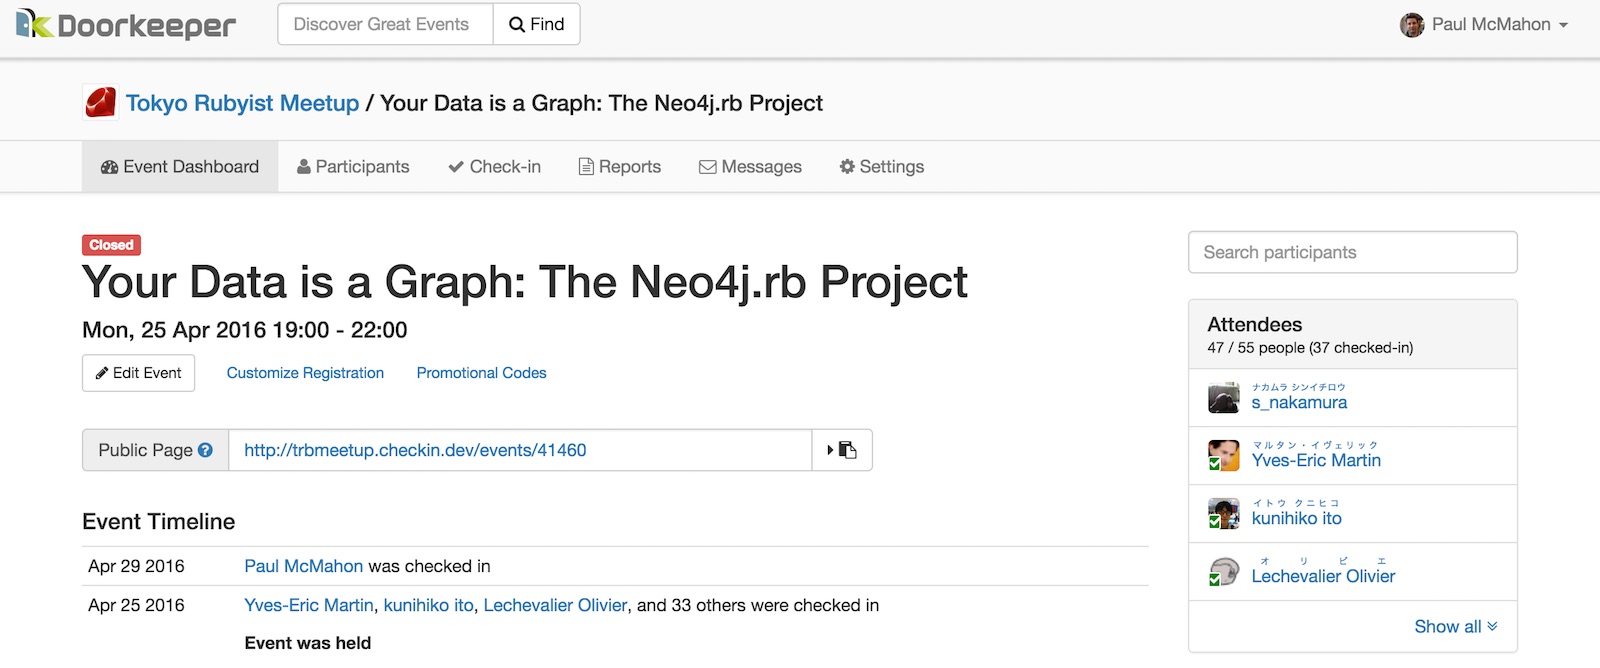This screenshot has height=668, width=1600.
Task: Open Yves-Eric Martin link in timeline
Action: point(309,605)
